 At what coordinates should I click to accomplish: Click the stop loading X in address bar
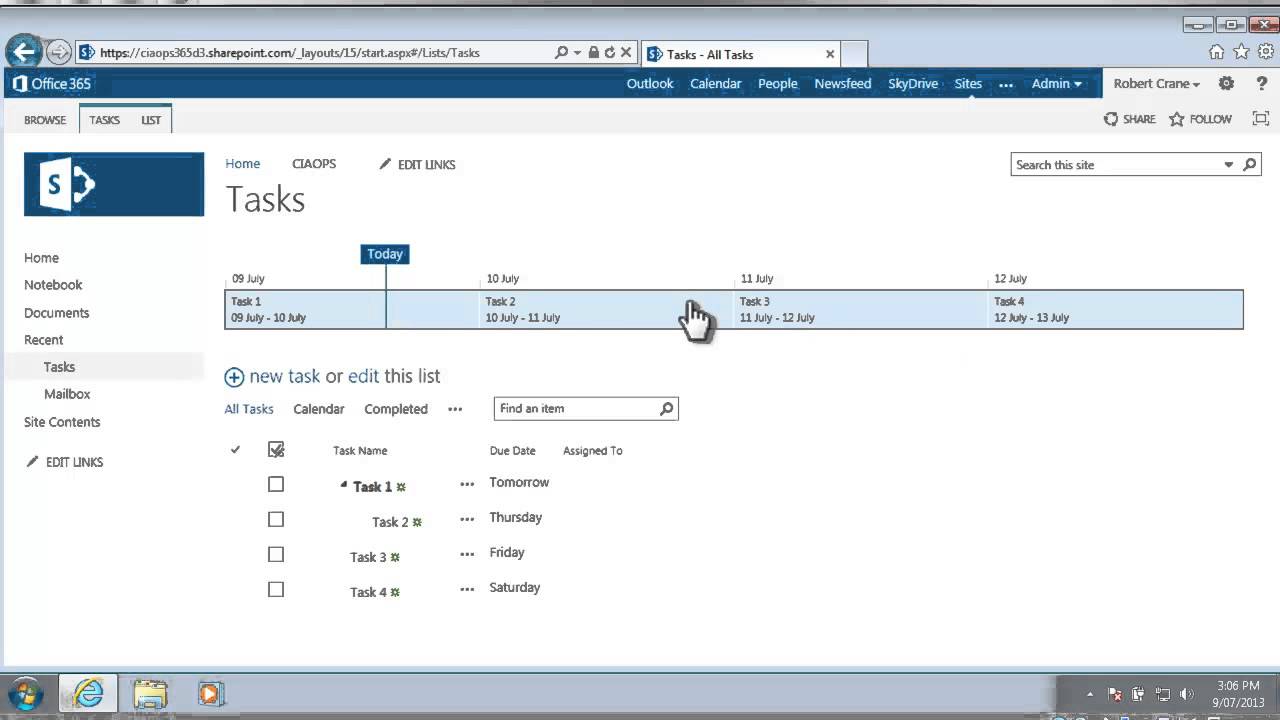[x=626, y=52]
